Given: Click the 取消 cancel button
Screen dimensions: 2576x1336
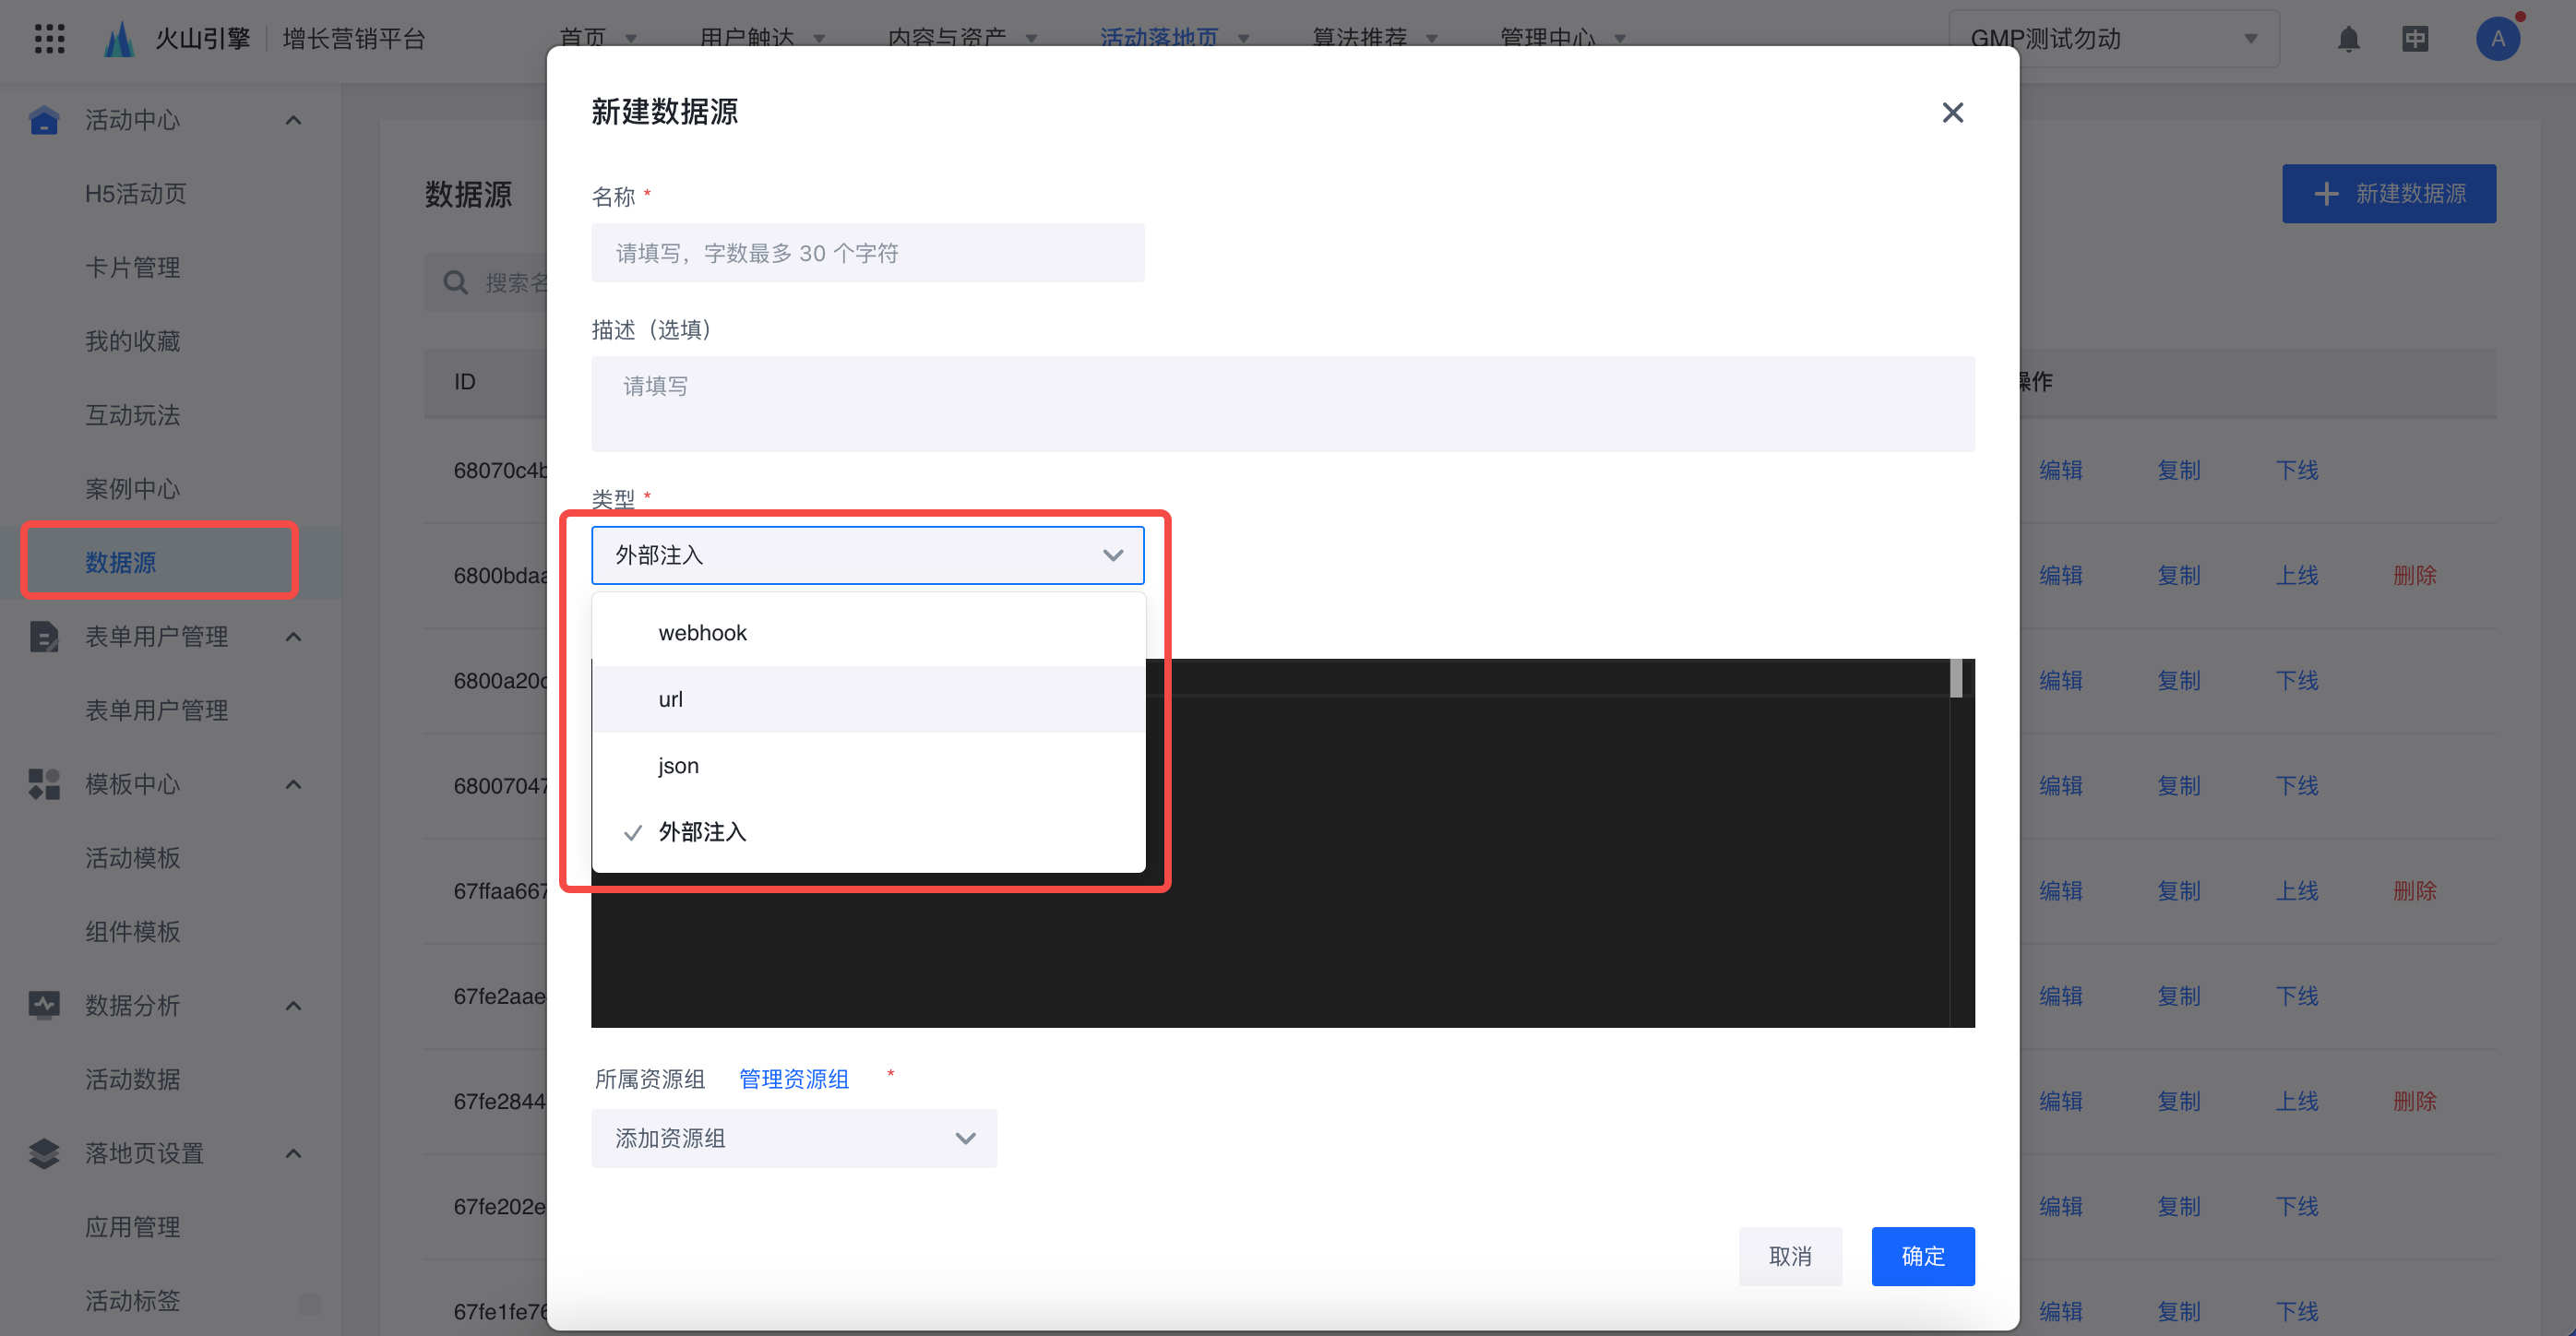Looking at the screenshot, I should (x=1789, y=1256).
